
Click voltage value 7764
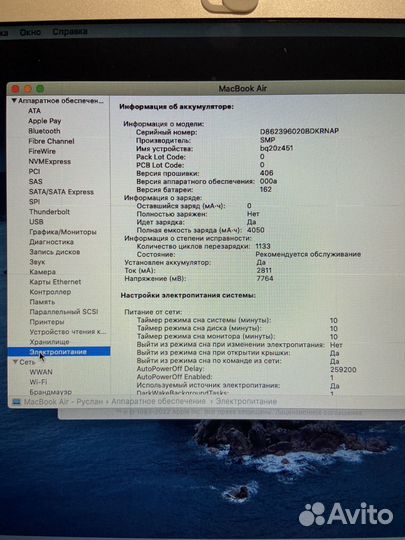pyautogui.click(x=265, y=278)
